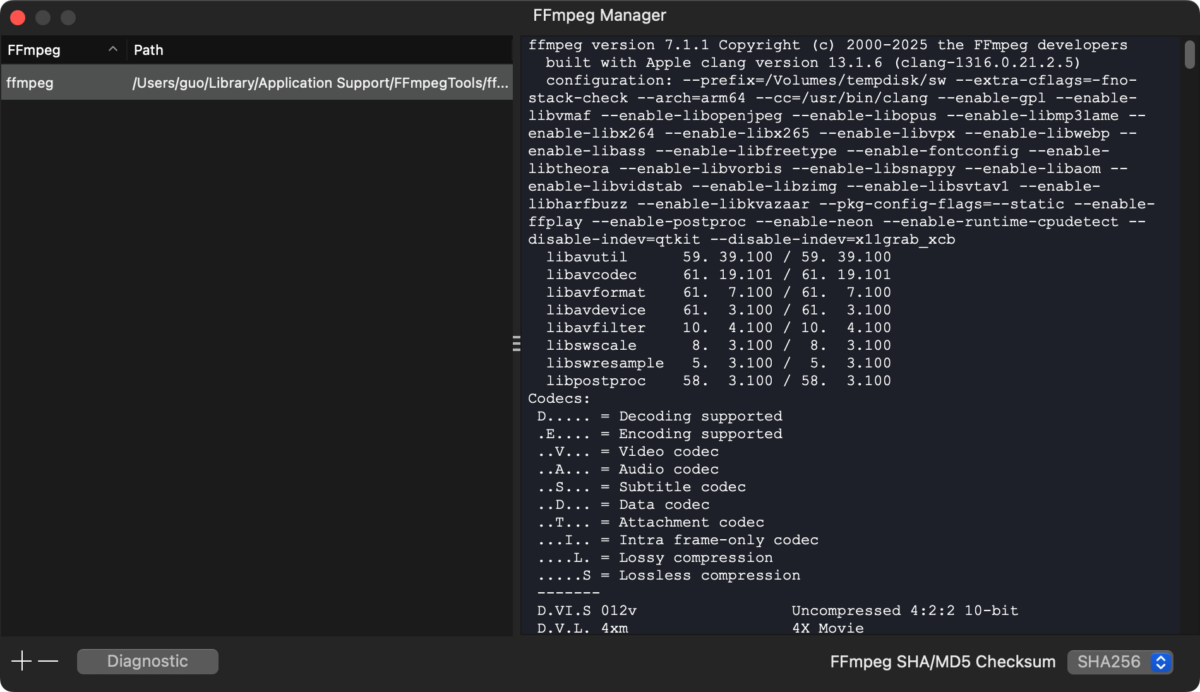Click the 'built with Apple clang' line
Viewport: 1200px width, 692px height.
click(813, 63)
